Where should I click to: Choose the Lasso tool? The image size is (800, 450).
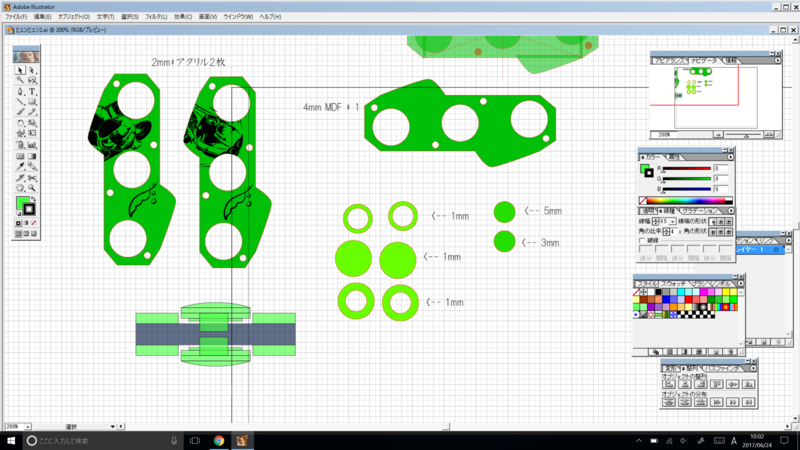[x=32, y=81]
